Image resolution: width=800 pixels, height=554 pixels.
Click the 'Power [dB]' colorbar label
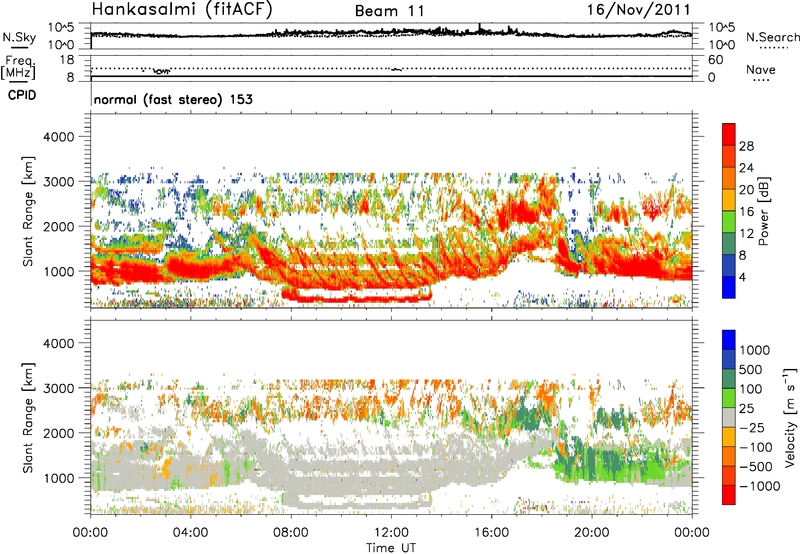(x=763, y=211)
